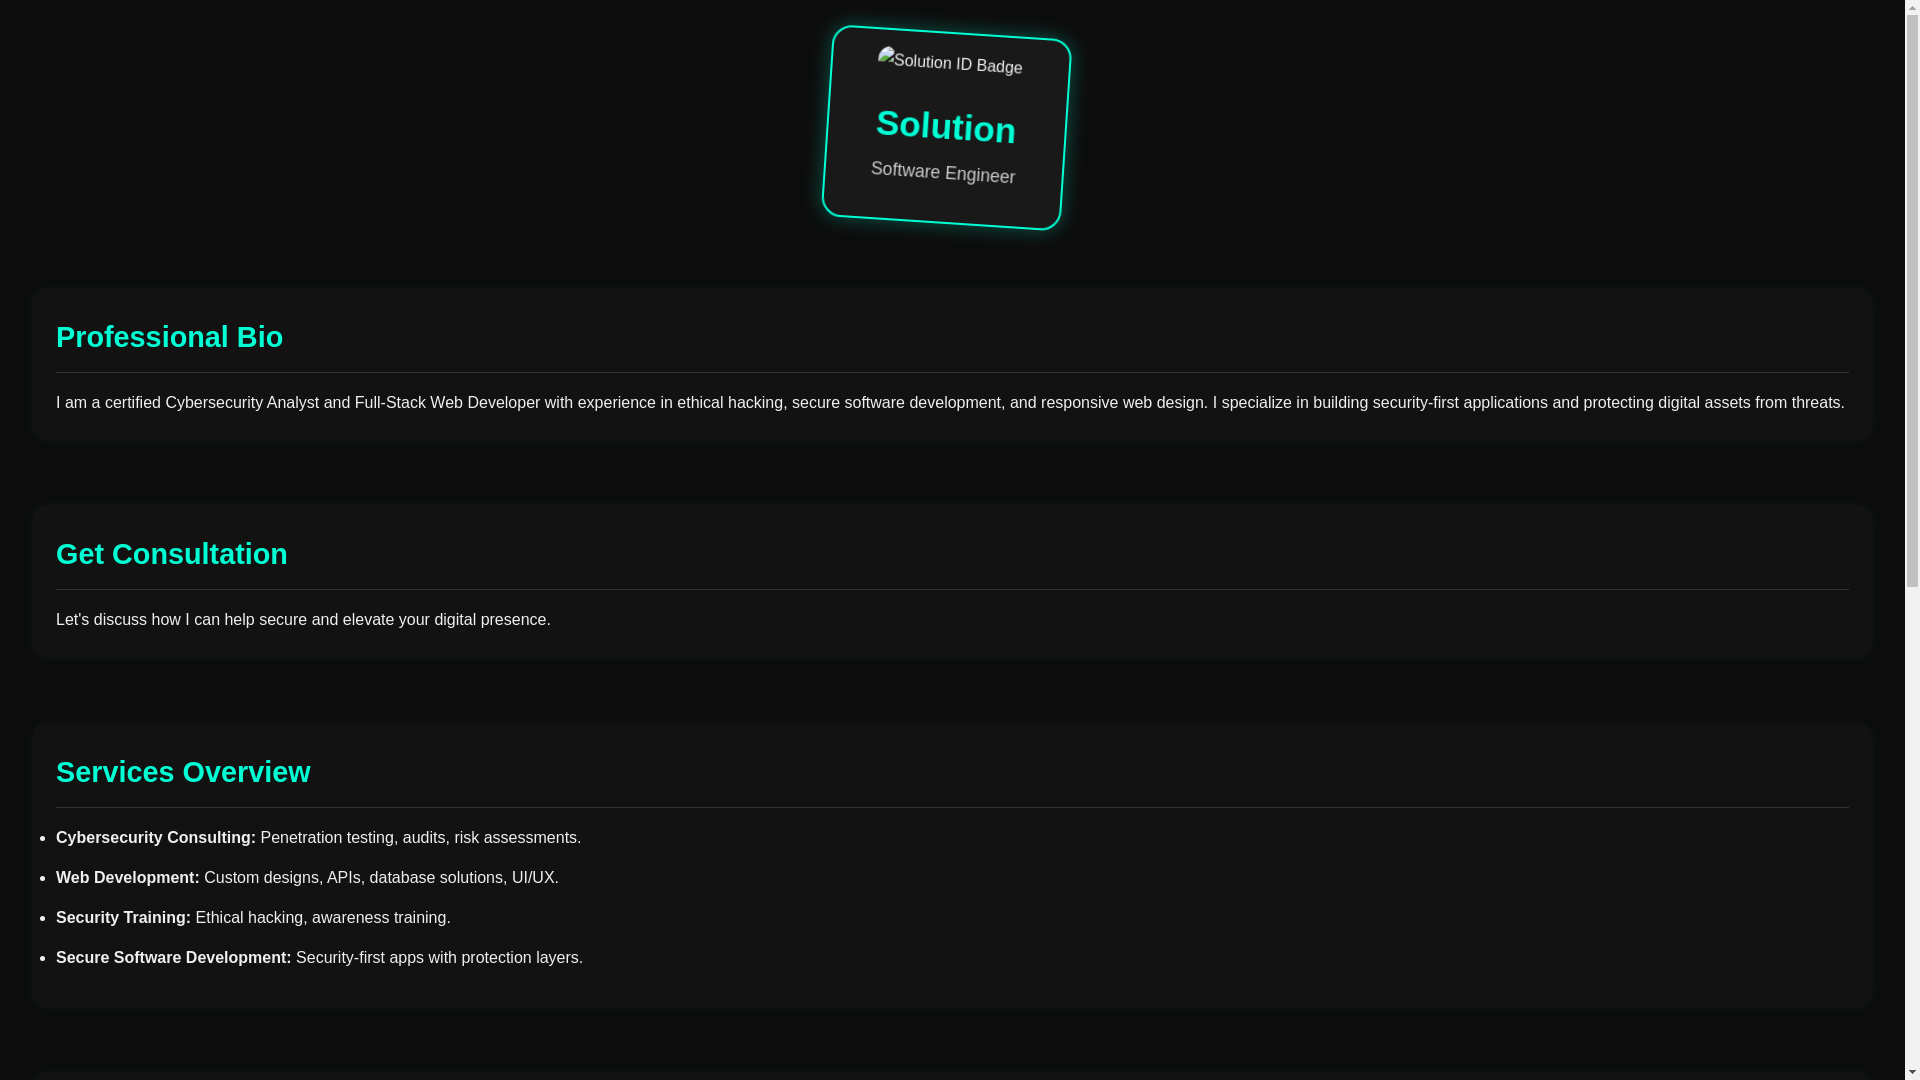Click the Solution ID Badge image
1920x1080 pixels.
tap(950, 63)
